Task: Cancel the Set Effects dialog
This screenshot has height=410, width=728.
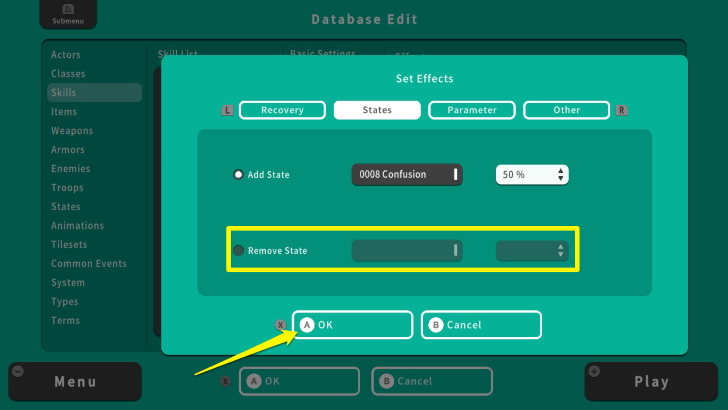Action: [481, 325]
